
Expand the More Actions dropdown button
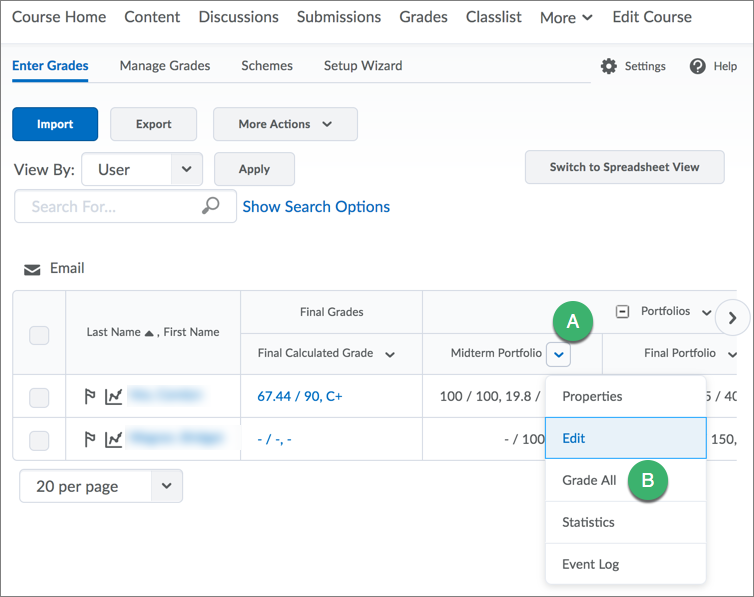(x=285, y=124)
